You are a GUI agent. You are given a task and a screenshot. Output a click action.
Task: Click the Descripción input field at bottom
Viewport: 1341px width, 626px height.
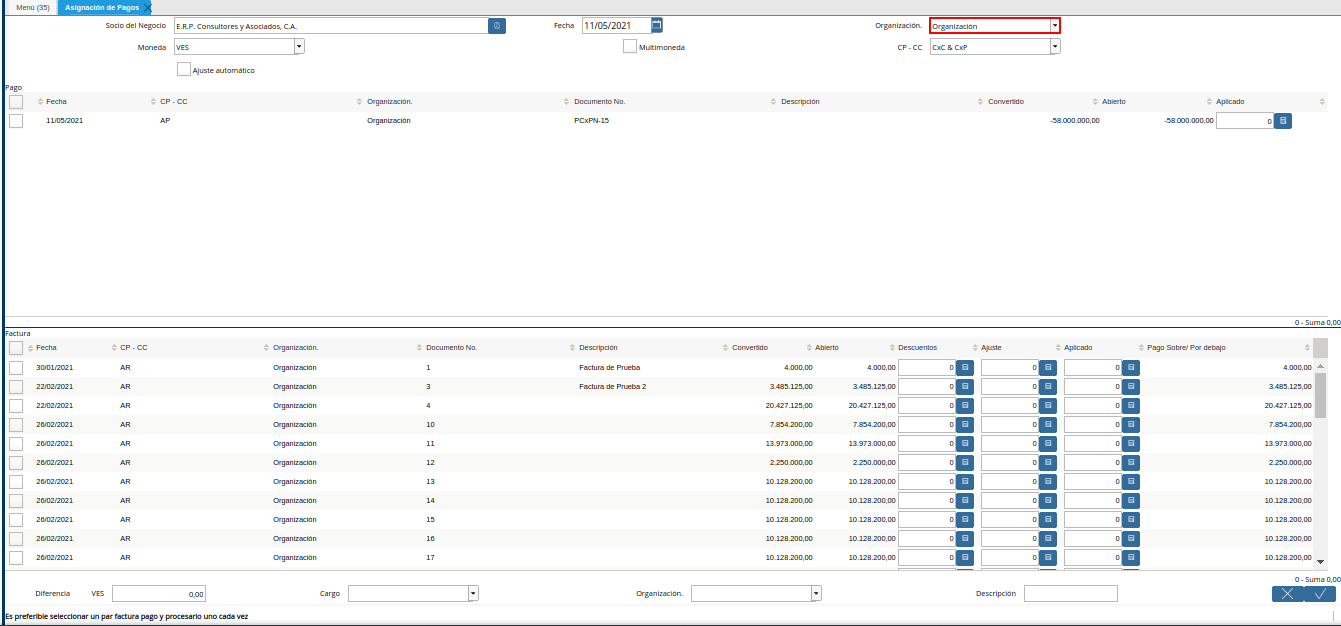(1070, 594)
